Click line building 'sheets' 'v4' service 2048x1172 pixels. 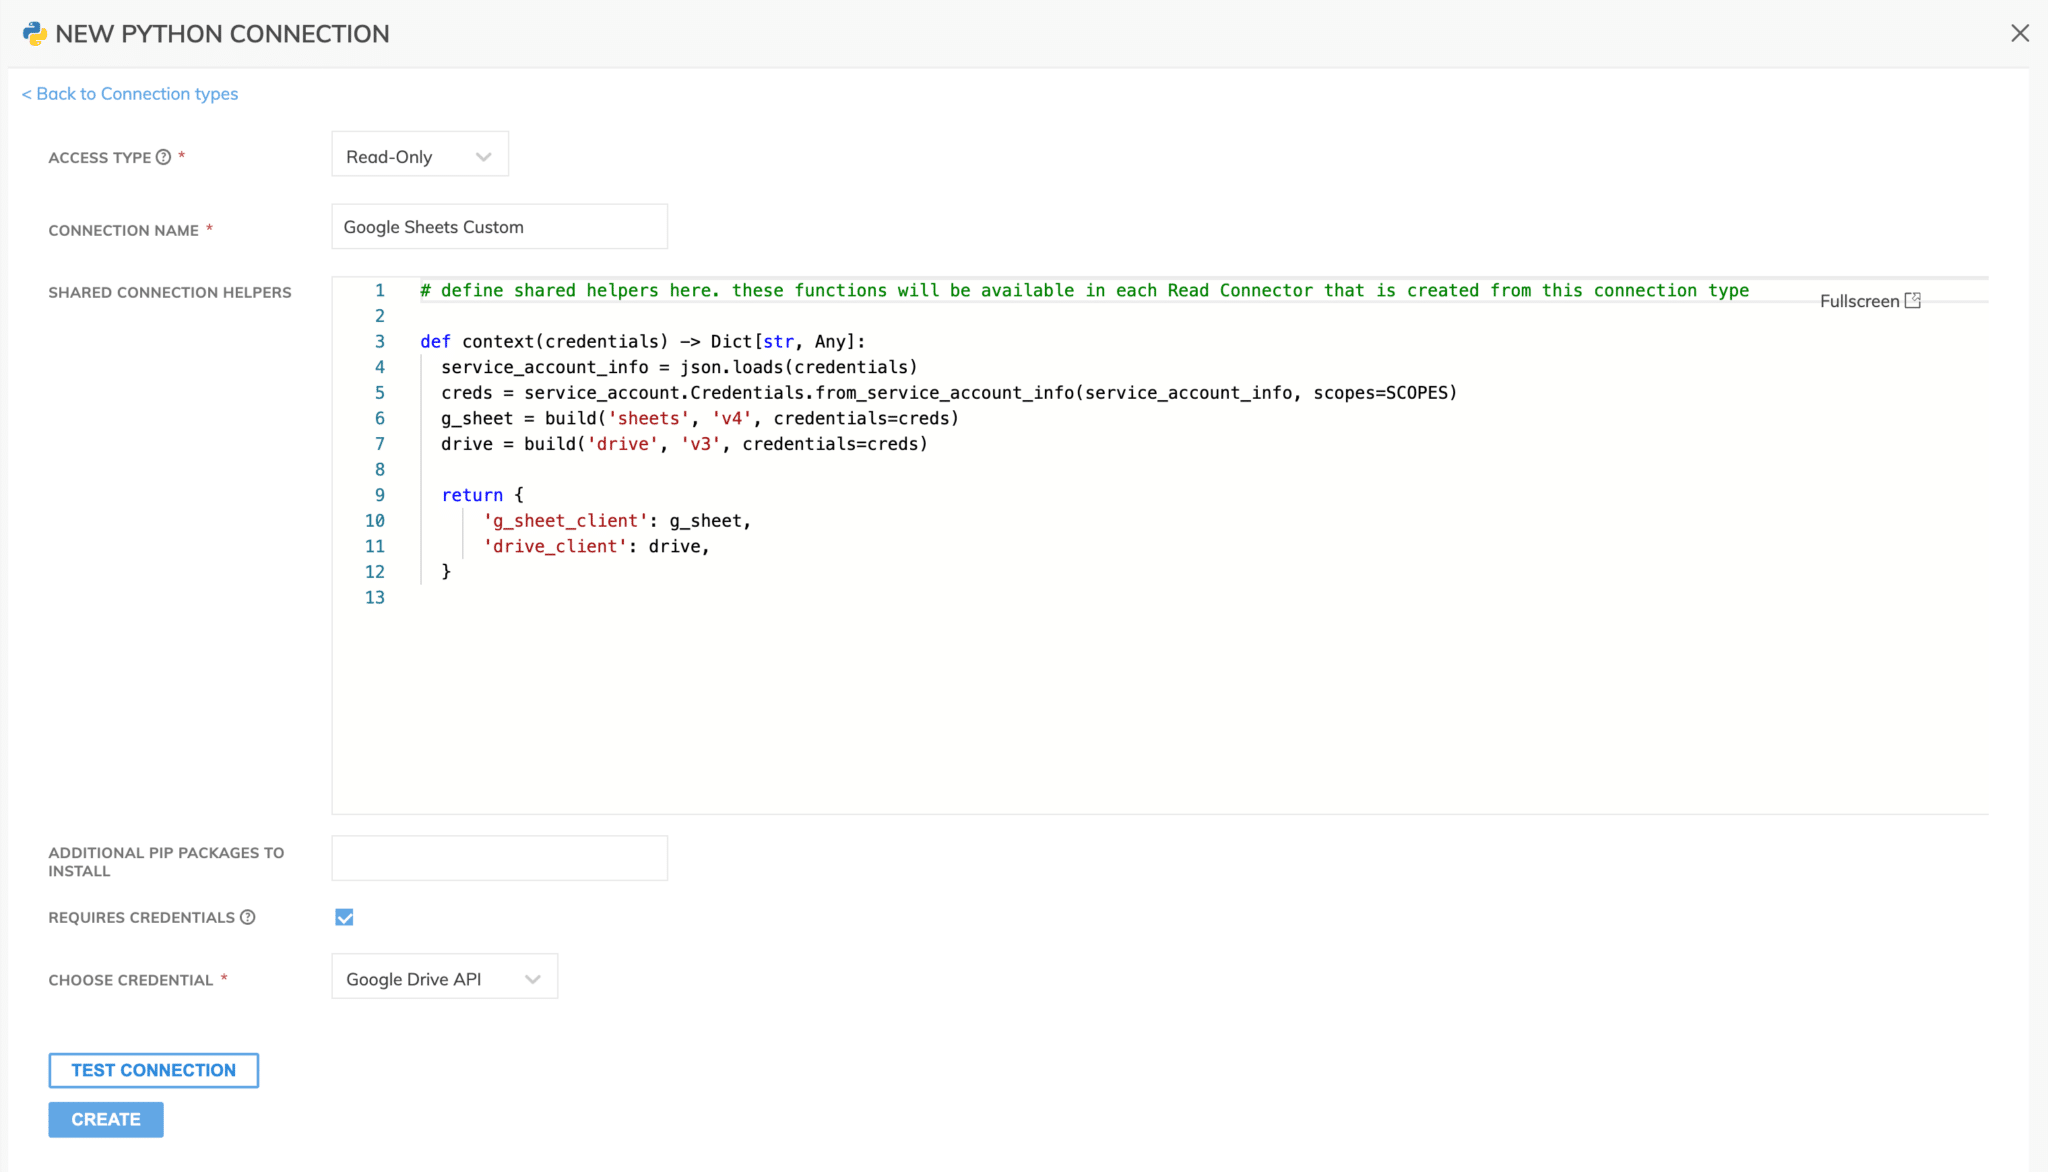click(700, 418)
